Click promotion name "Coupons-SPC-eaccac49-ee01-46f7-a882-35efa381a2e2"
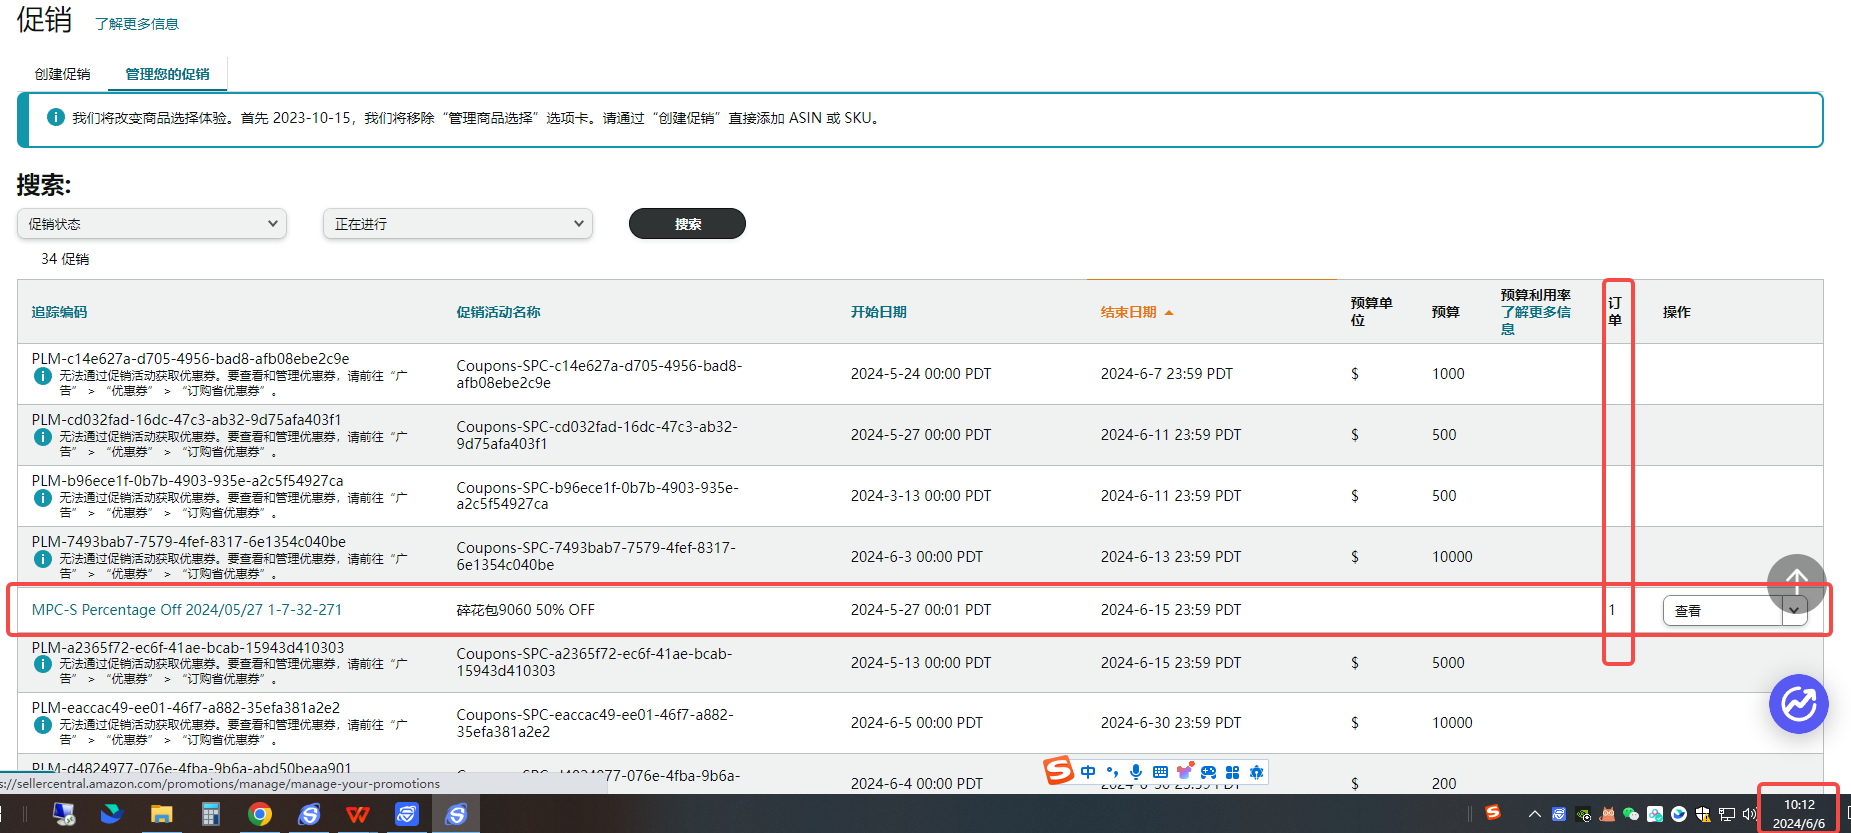 coord(595,723)
